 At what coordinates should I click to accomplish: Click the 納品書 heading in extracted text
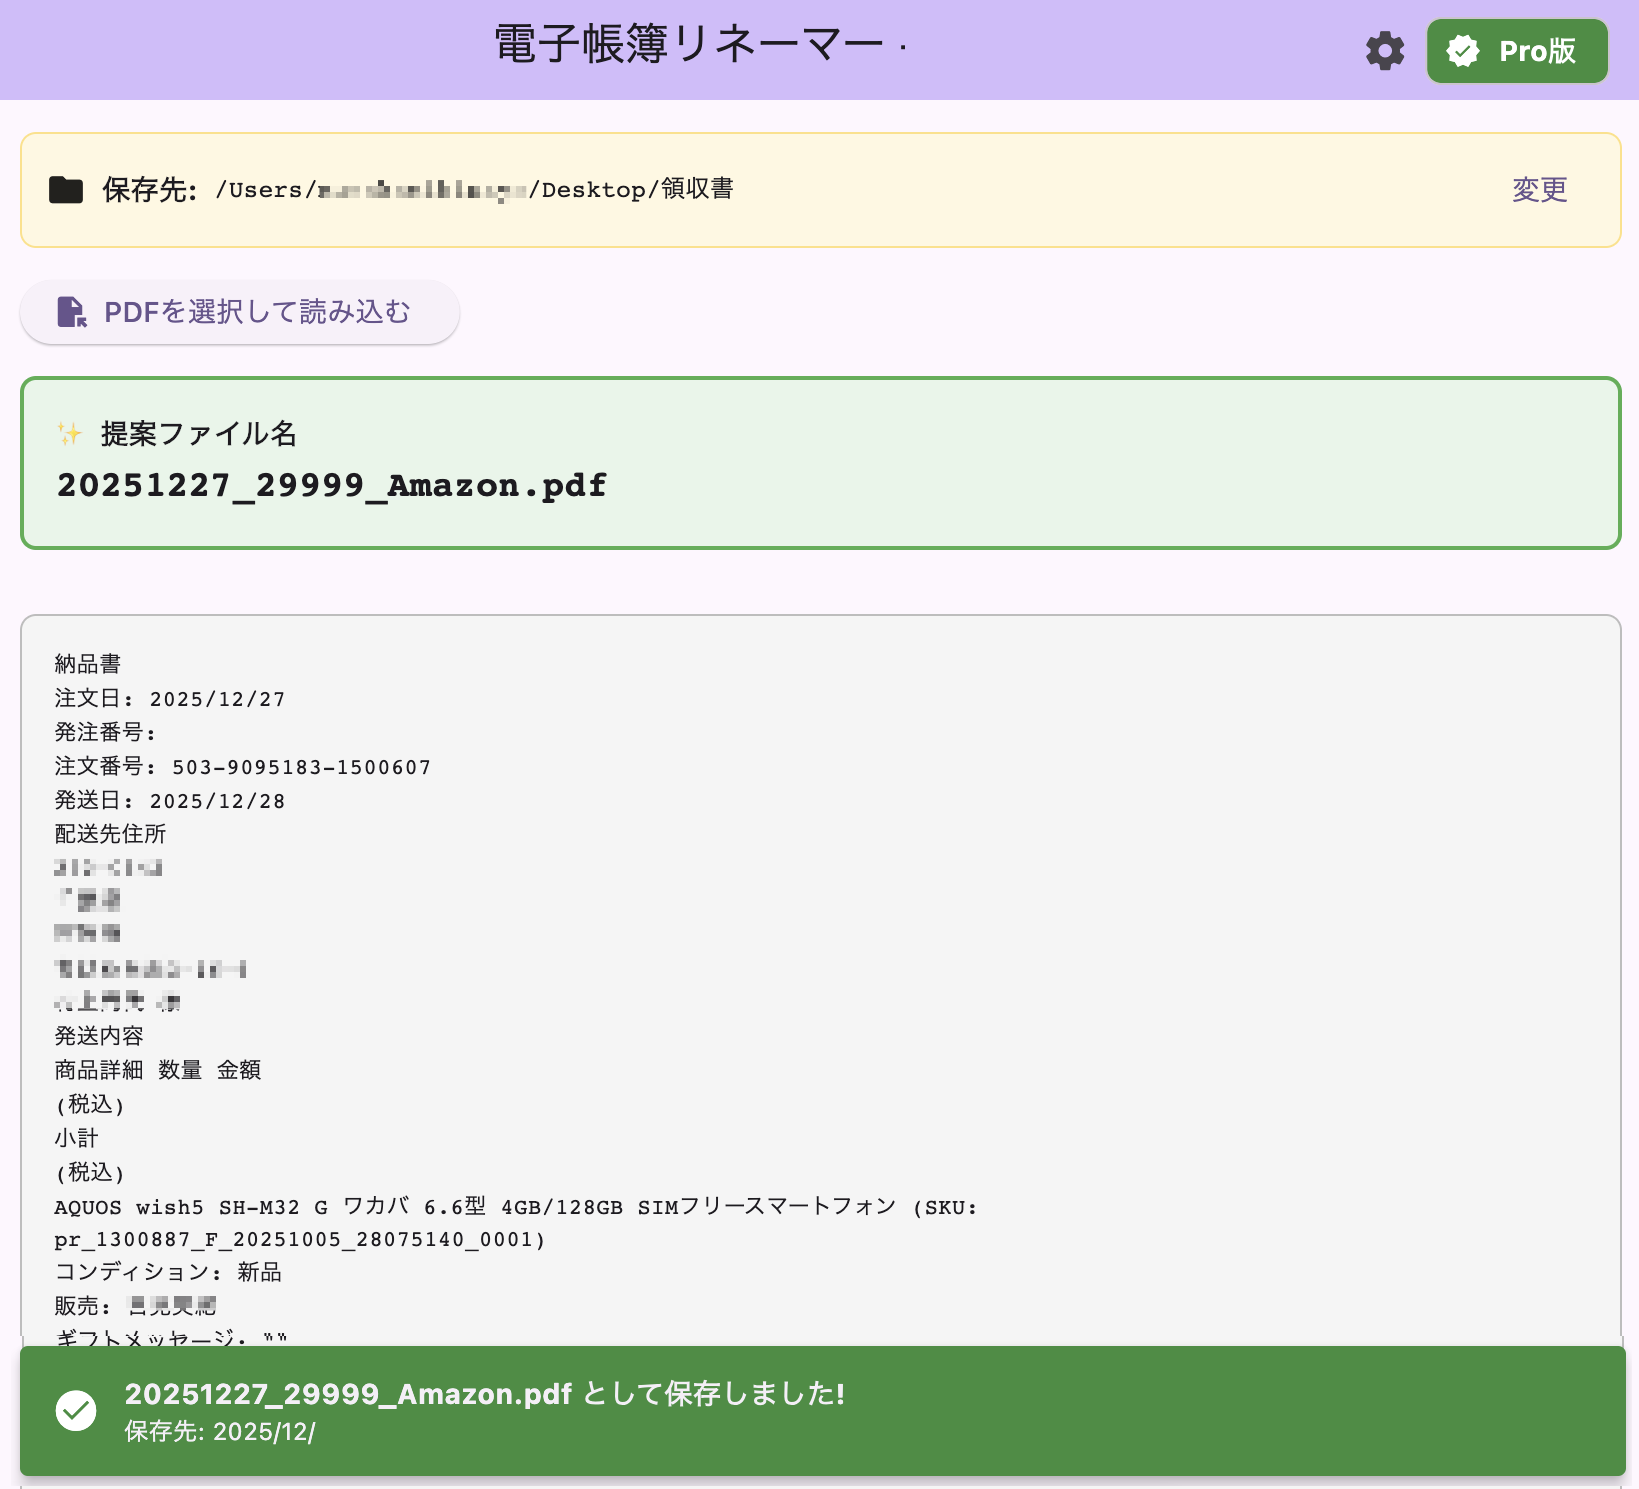[x=88, y=664]
